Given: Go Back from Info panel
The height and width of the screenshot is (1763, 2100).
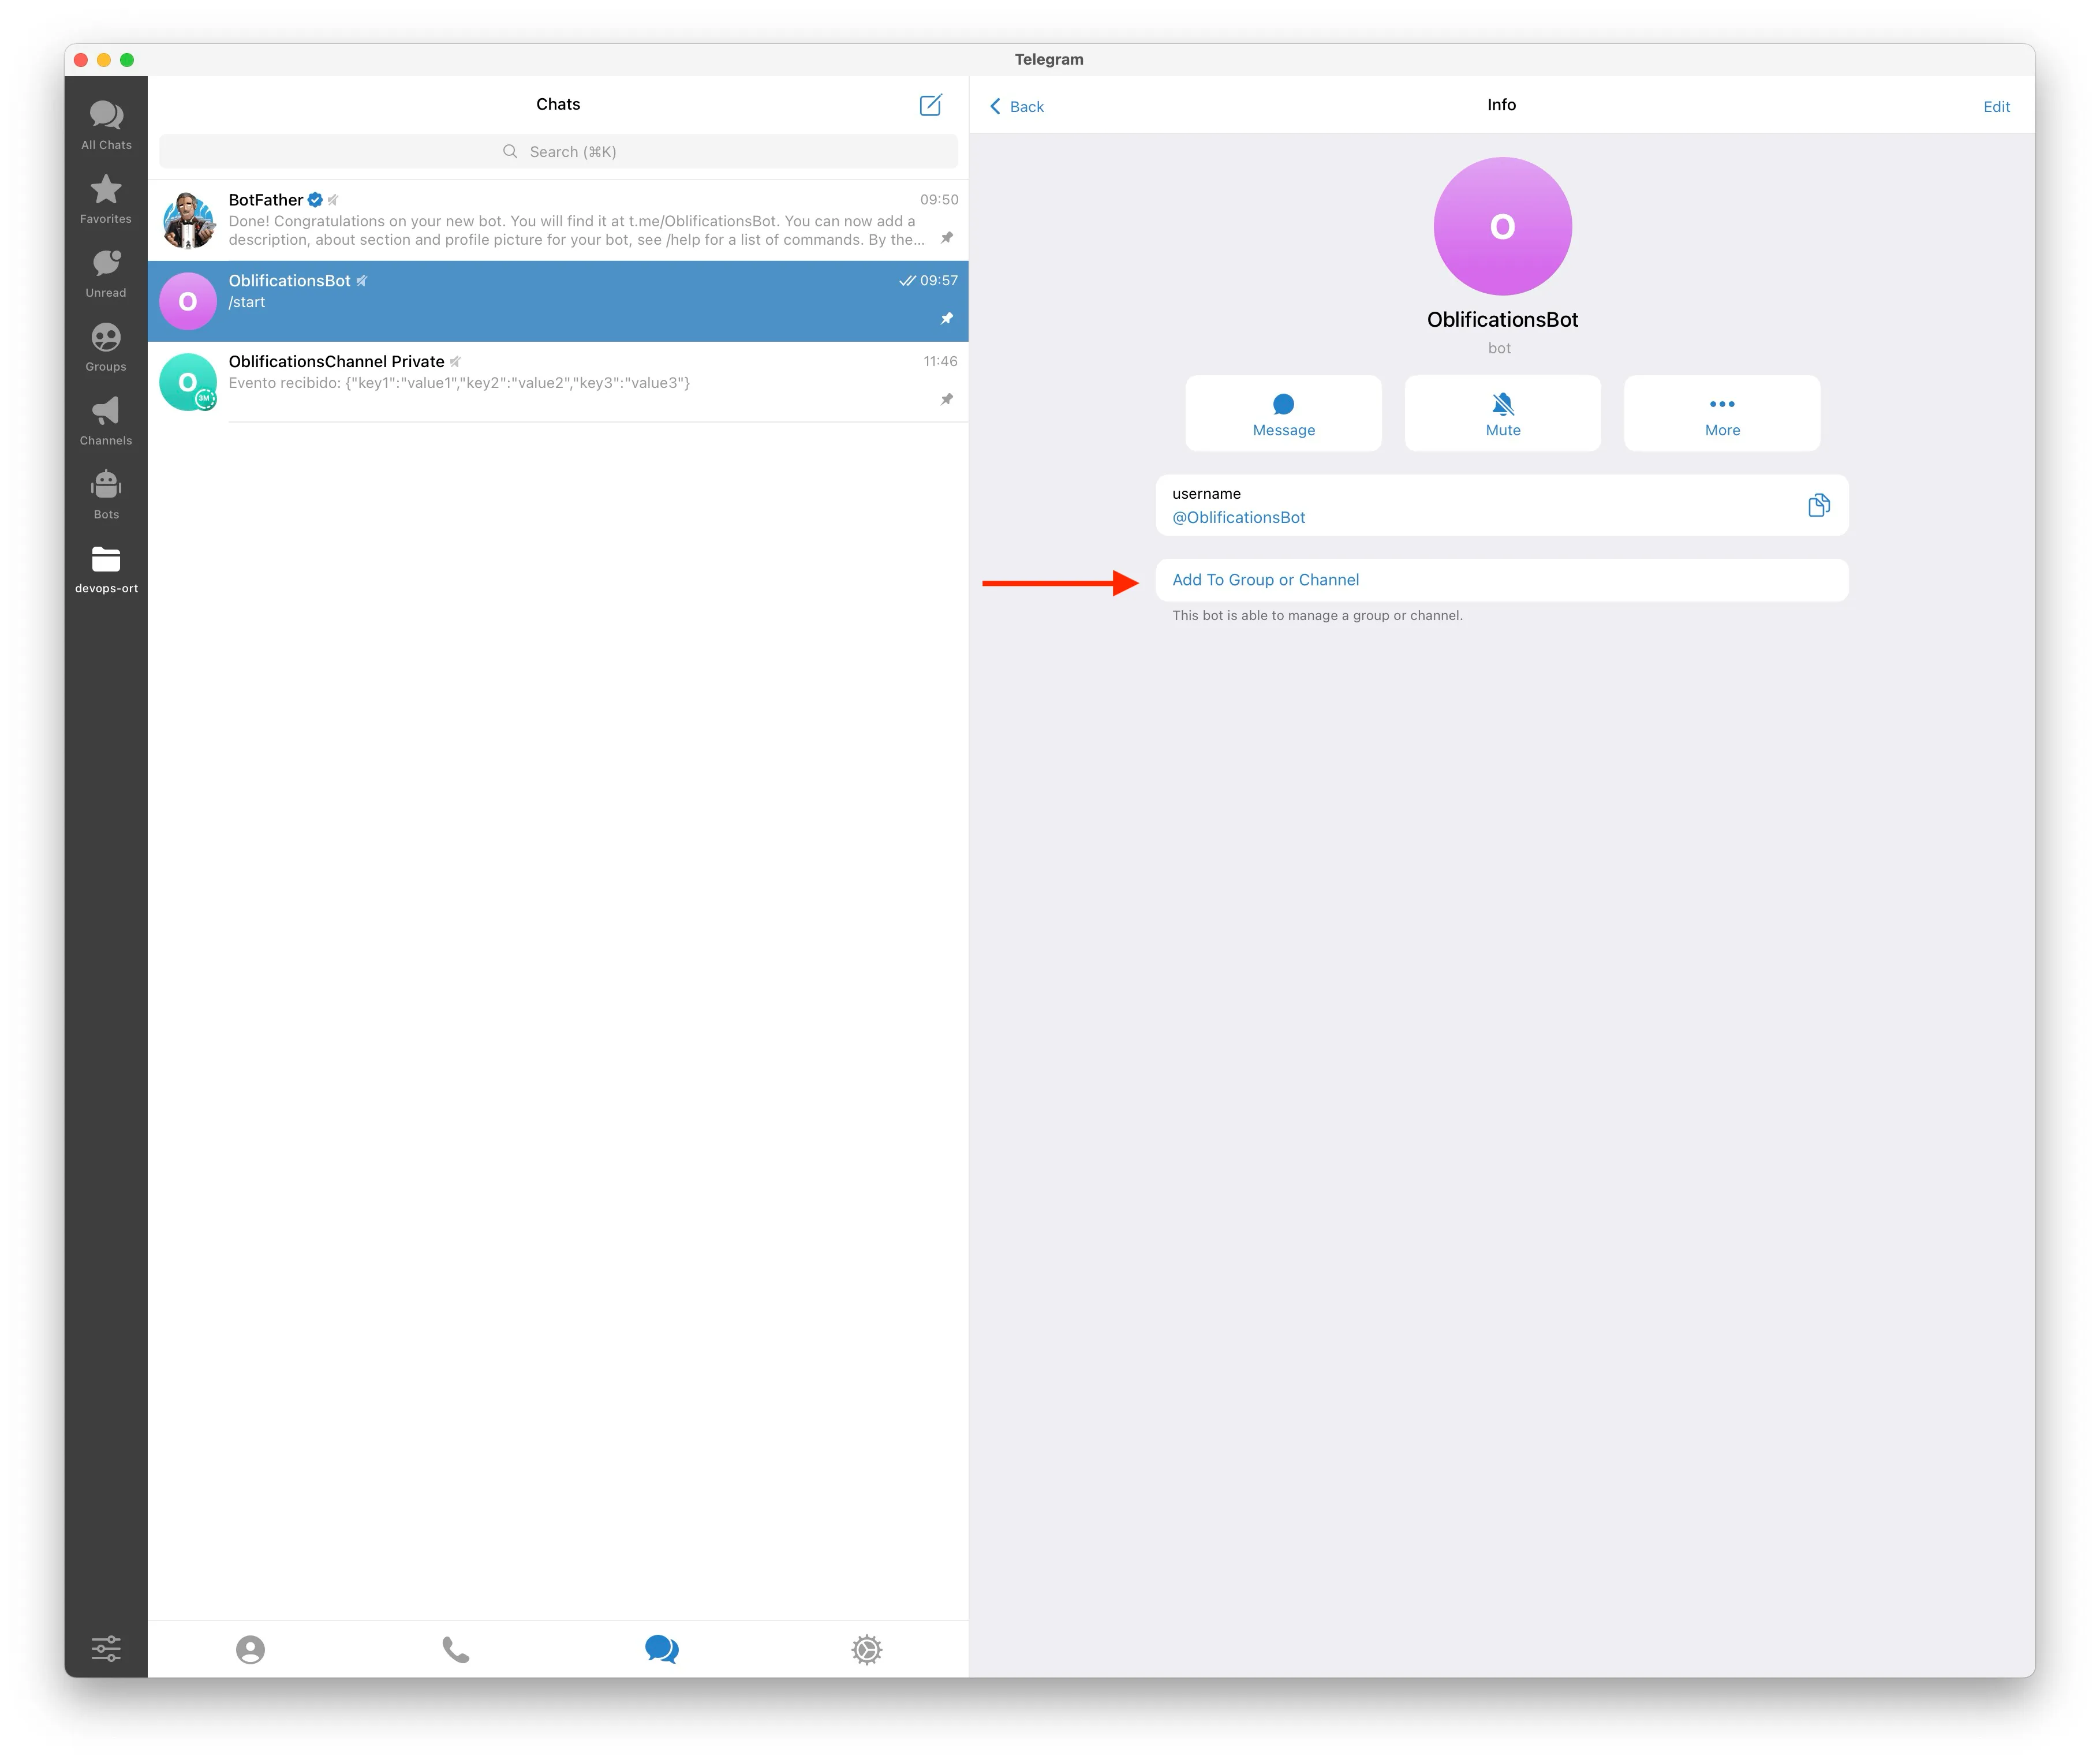Looking at the screenshot, I should pos(1016,106).
